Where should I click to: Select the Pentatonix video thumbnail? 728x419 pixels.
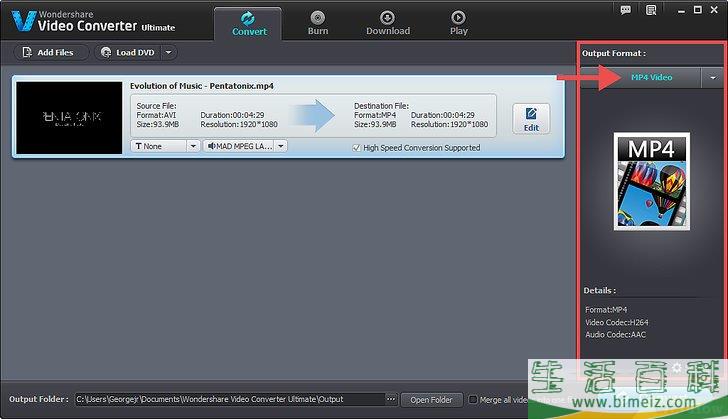coord(69,118)
